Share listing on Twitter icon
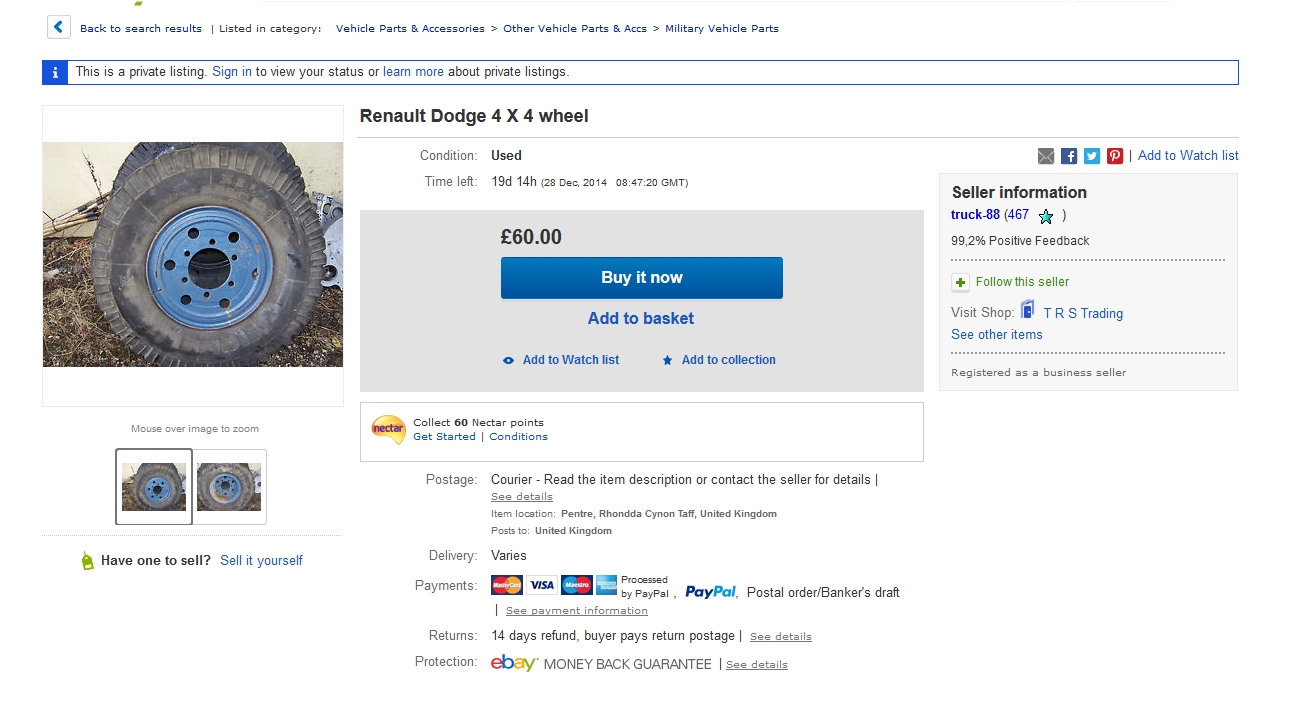The image size is (1302, 711). click(x=1092, y=156)
